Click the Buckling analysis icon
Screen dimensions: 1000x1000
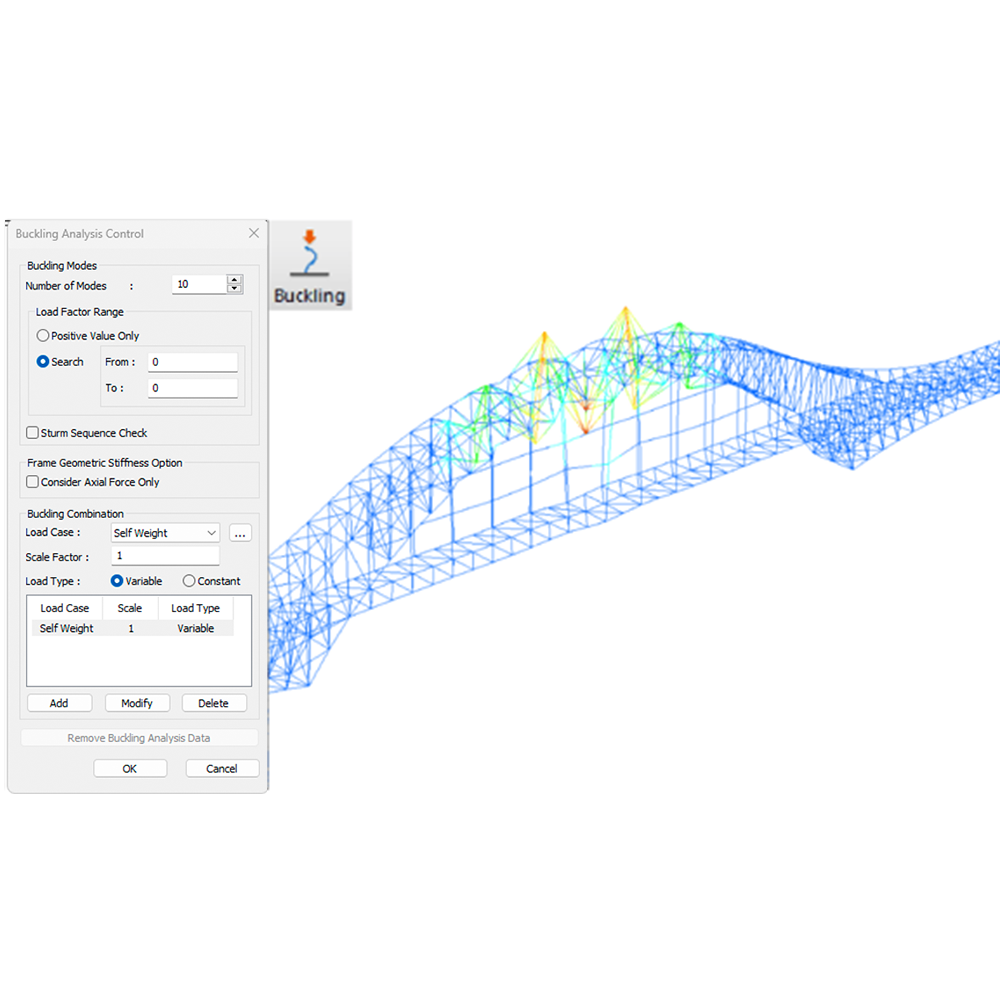309,265
